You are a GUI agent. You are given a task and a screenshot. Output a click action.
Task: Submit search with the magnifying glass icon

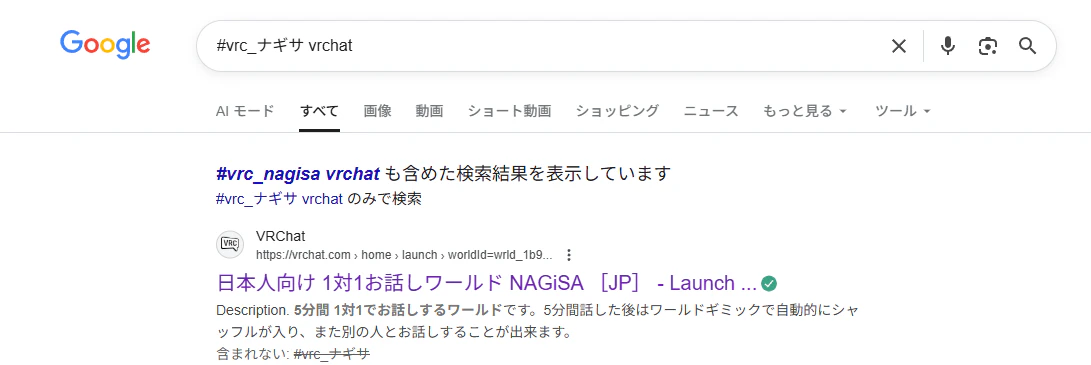1028,47
